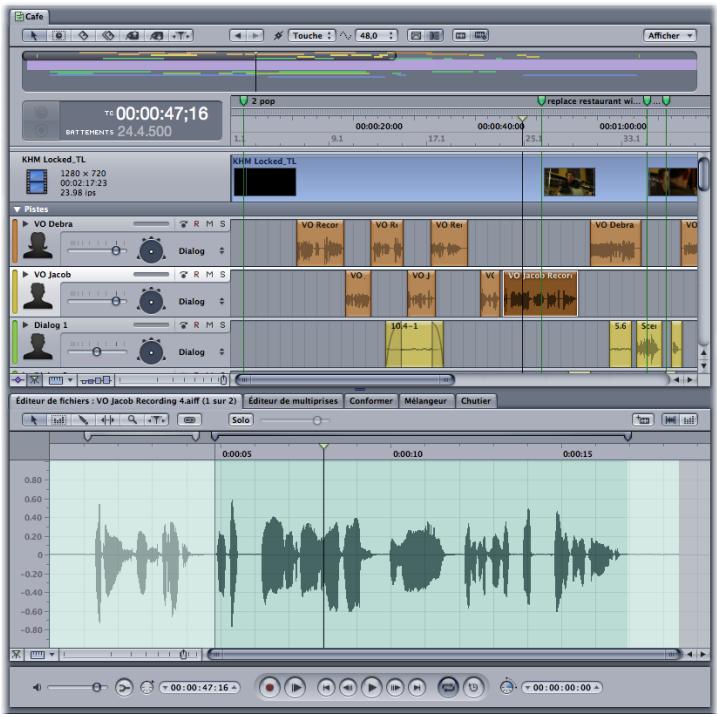Select the frequency selection tool in file editor
The width and height of the screenshot is (717, 717).
pos(59,420)
